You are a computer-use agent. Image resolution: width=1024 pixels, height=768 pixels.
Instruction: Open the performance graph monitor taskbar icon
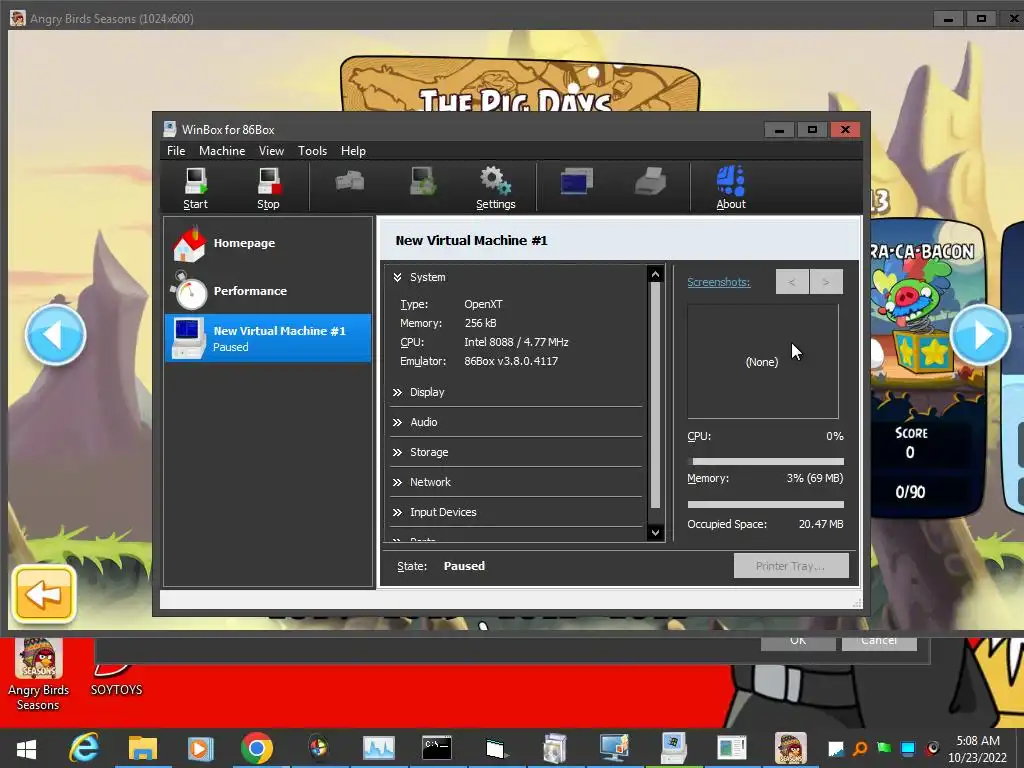click(379, 748)
